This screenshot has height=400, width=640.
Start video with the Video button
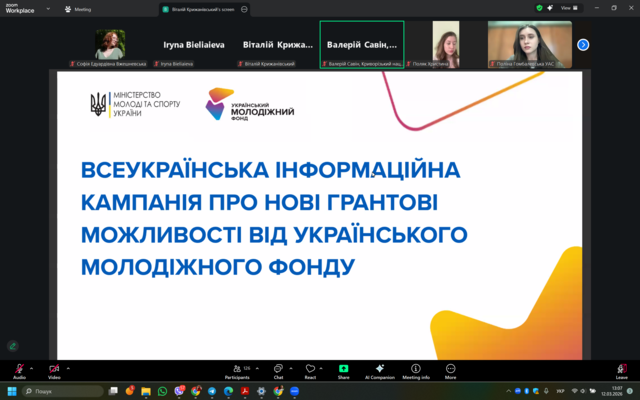click(54, 369)
